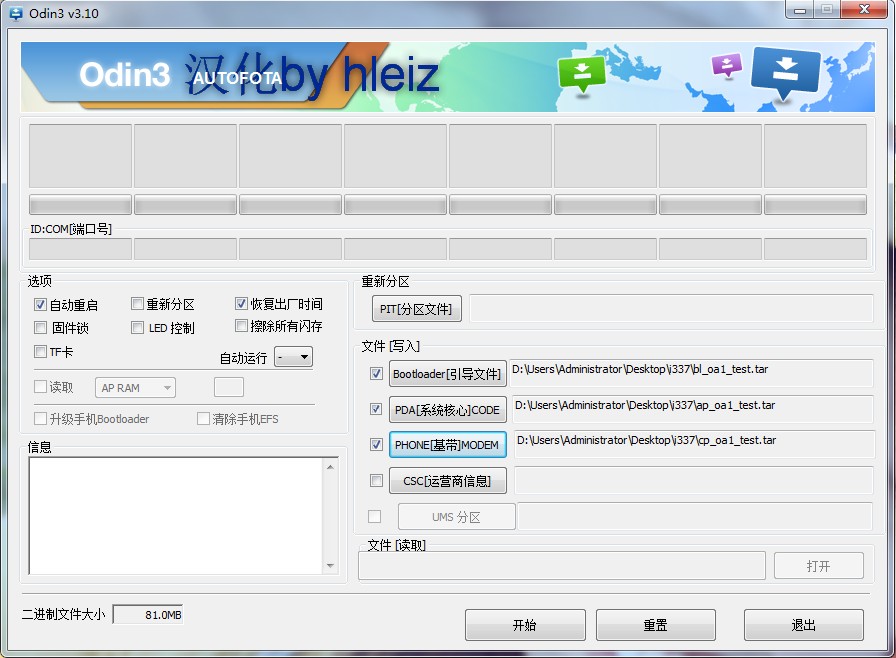Viewport: 896px width, 658px height.
Task: Open the AP RAM dropdown
Action: coord(135,388)
